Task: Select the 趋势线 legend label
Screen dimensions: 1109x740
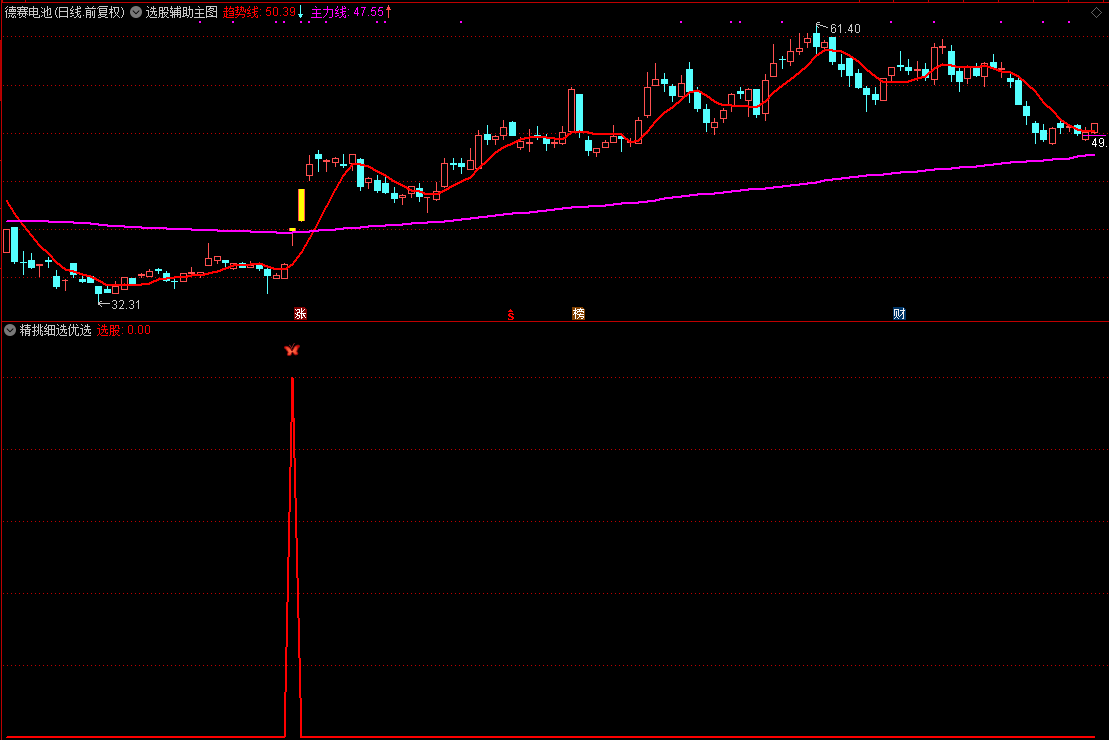Action: click(x=241, y=13)
